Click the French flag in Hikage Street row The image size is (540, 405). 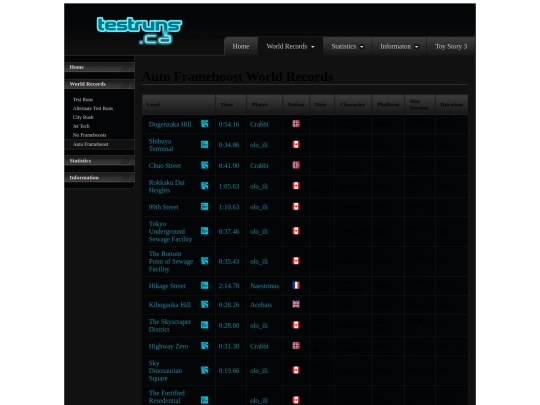click(x=296, y=285)
